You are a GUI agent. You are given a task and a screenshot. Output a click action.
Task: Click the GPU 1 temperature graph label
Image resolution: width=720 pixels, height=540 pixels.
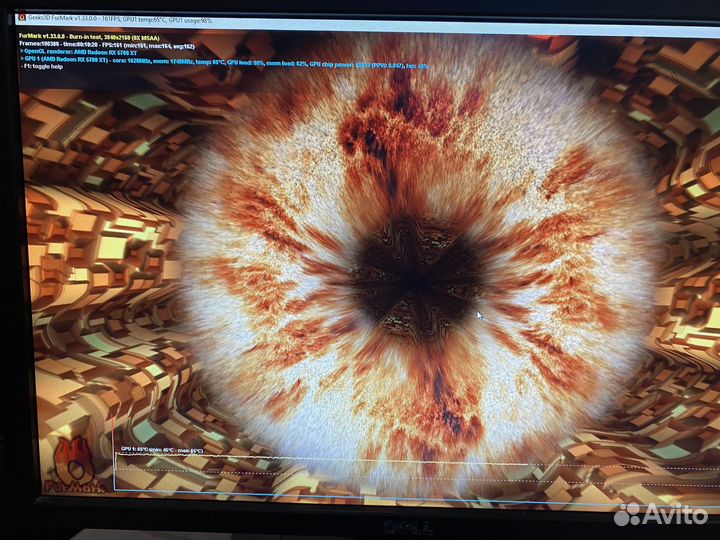pos(162,450)
